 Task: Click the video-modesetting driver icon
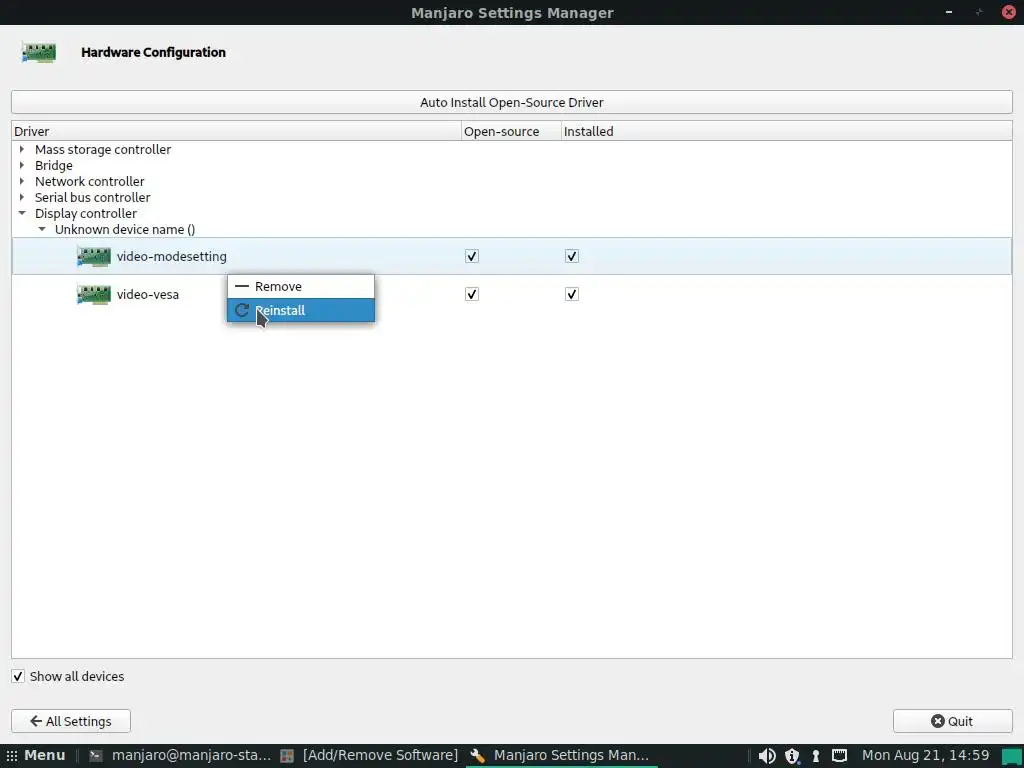coord(93,257)
